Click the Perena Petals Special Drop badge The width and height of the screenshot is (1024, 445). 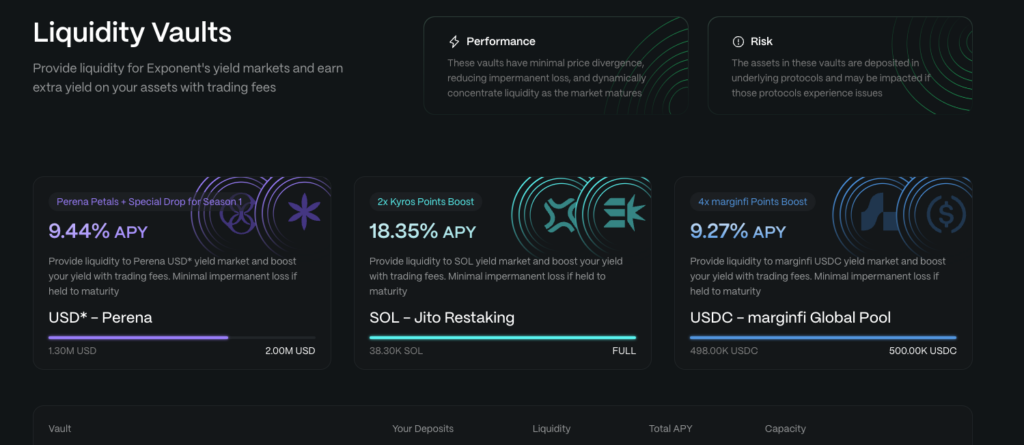(x=149, y=202)
